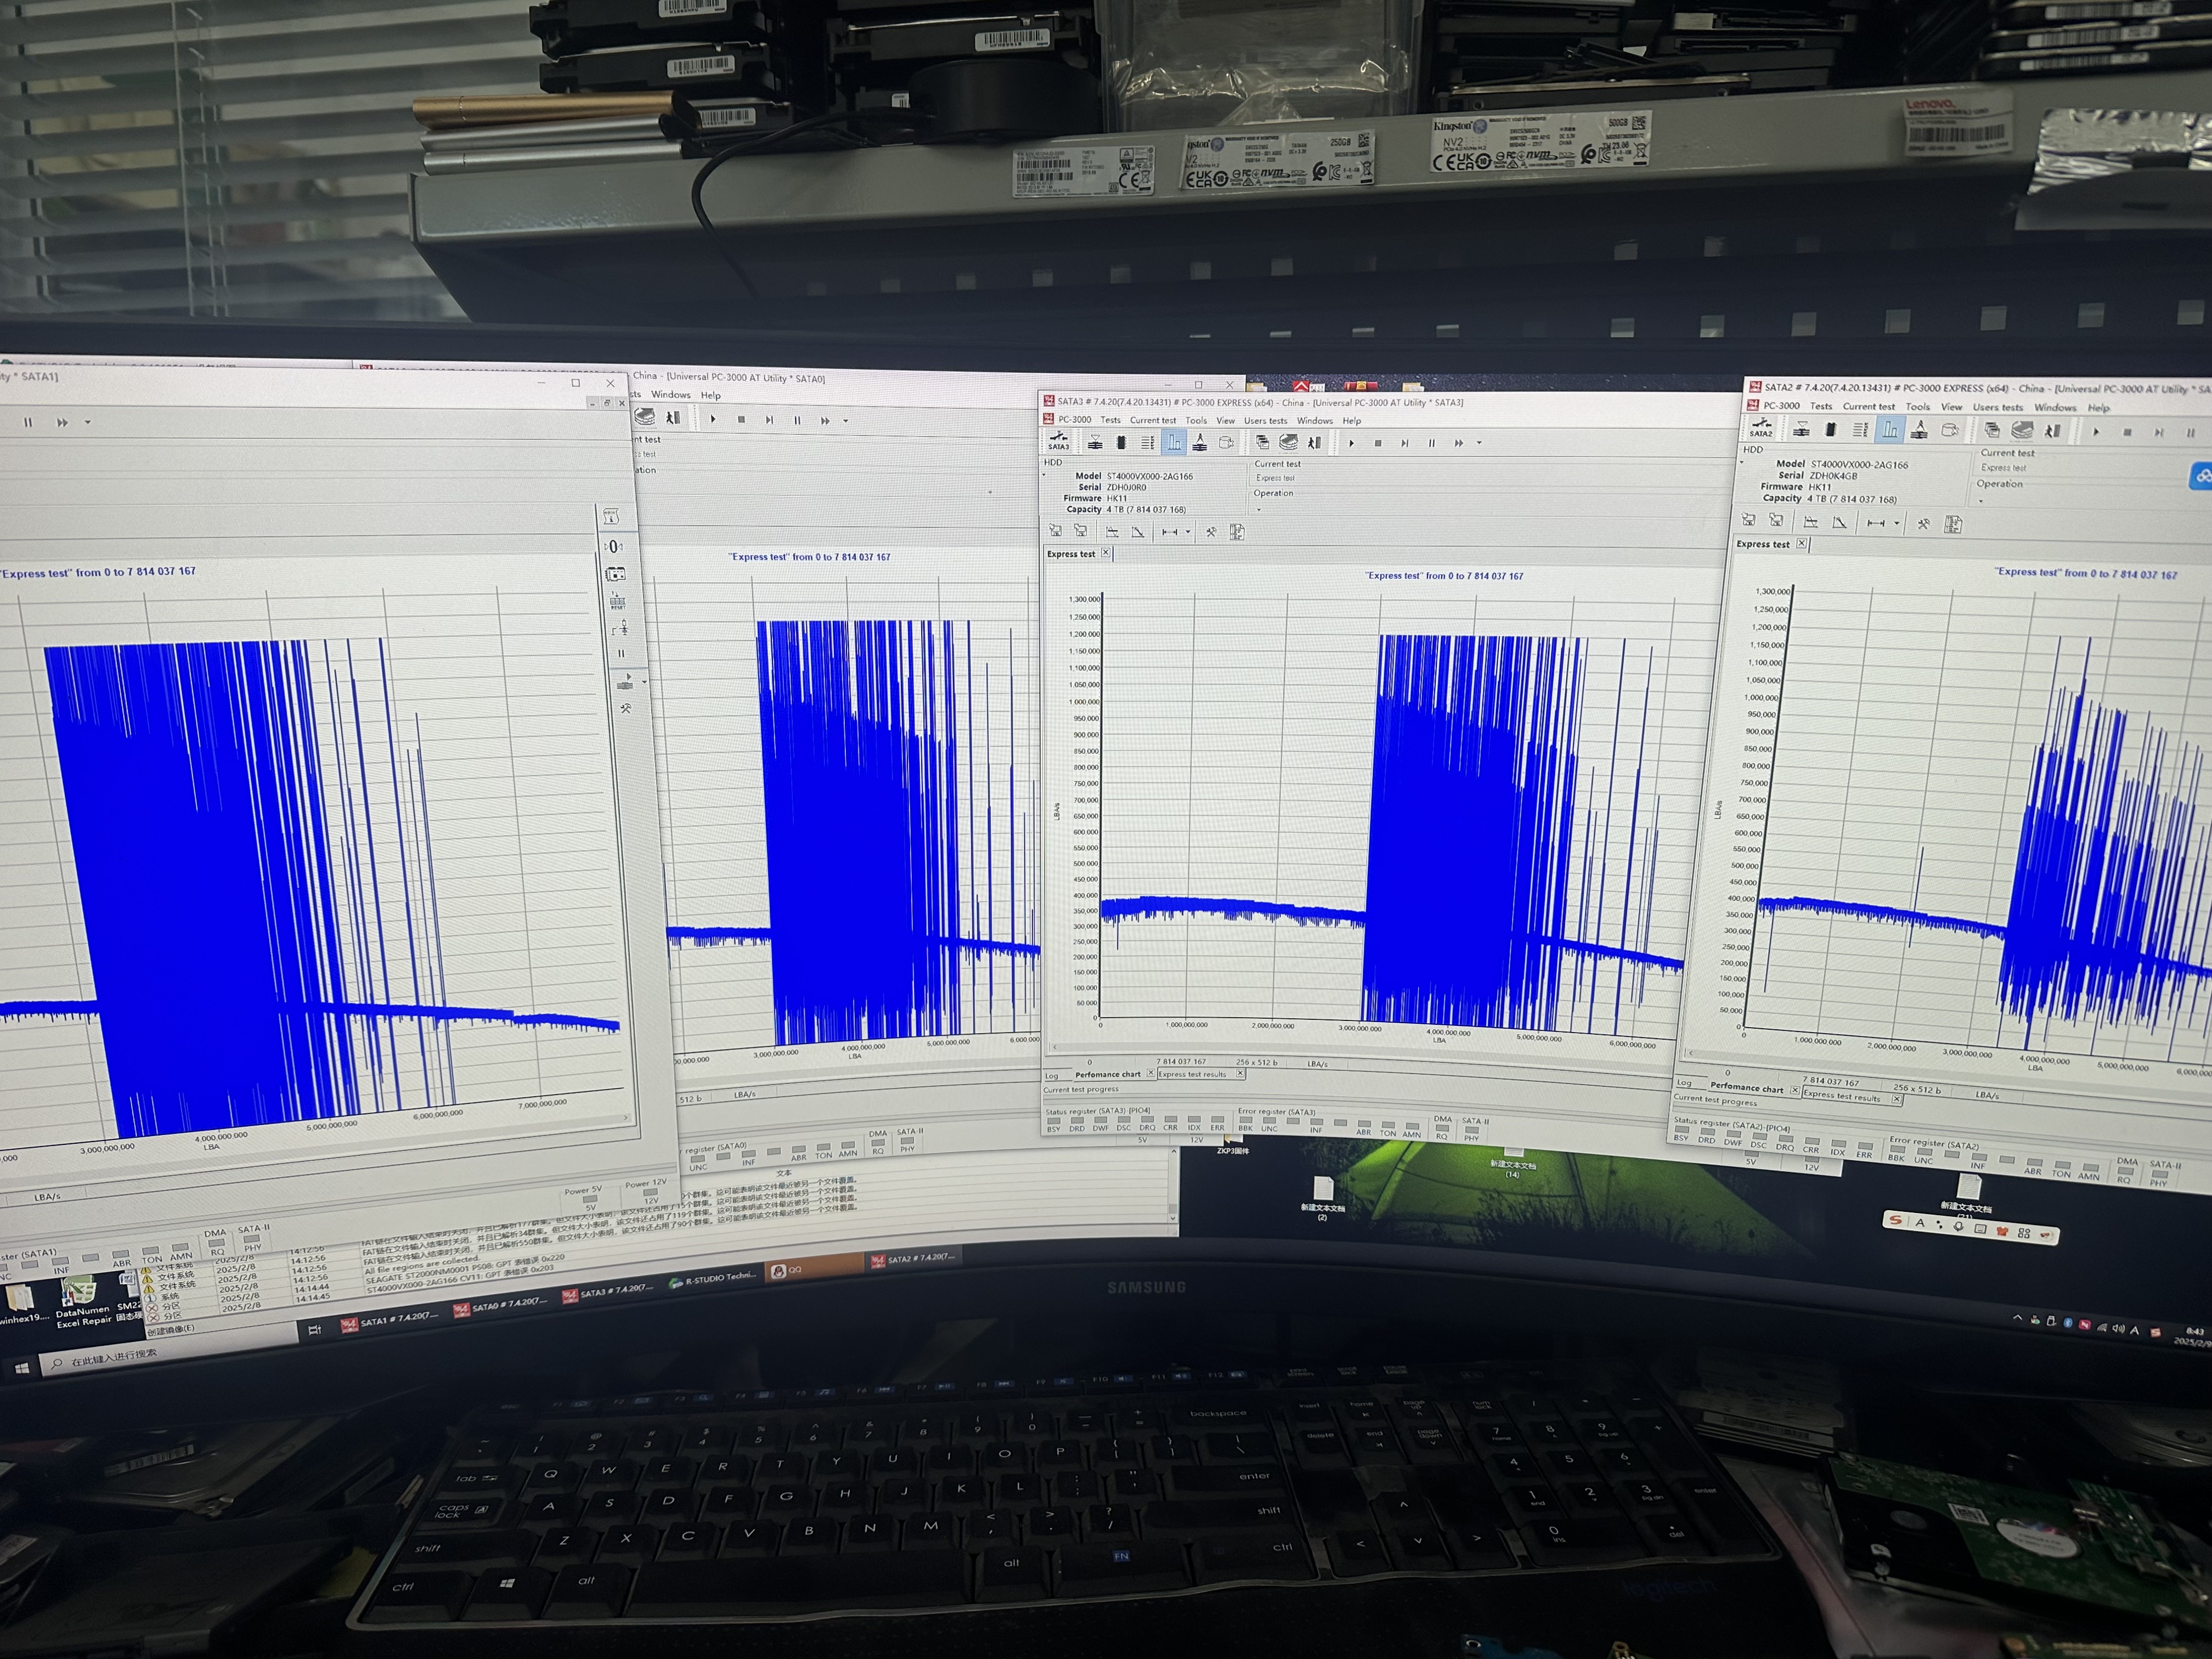Collapse HDD info arrow in SATA3 window
2212x1659 pixels.
click(1045, 475)
